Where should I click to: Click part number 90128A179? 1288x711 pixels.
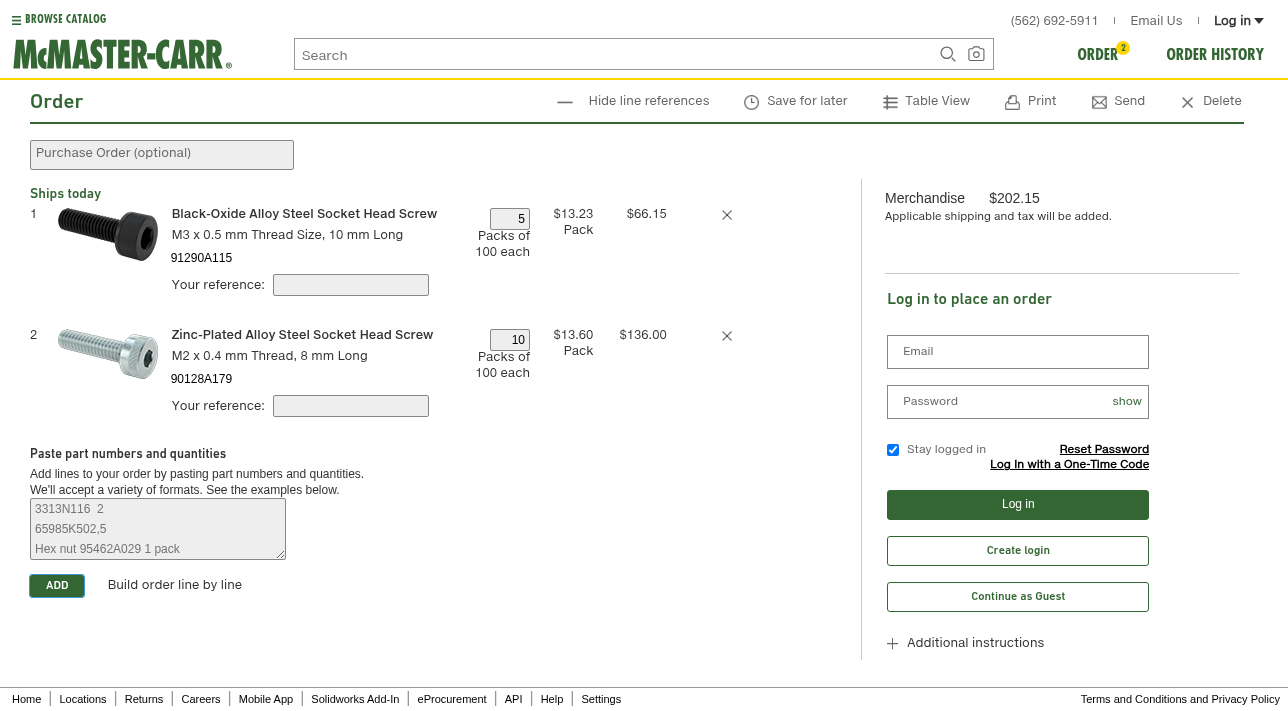coord(201,379)
